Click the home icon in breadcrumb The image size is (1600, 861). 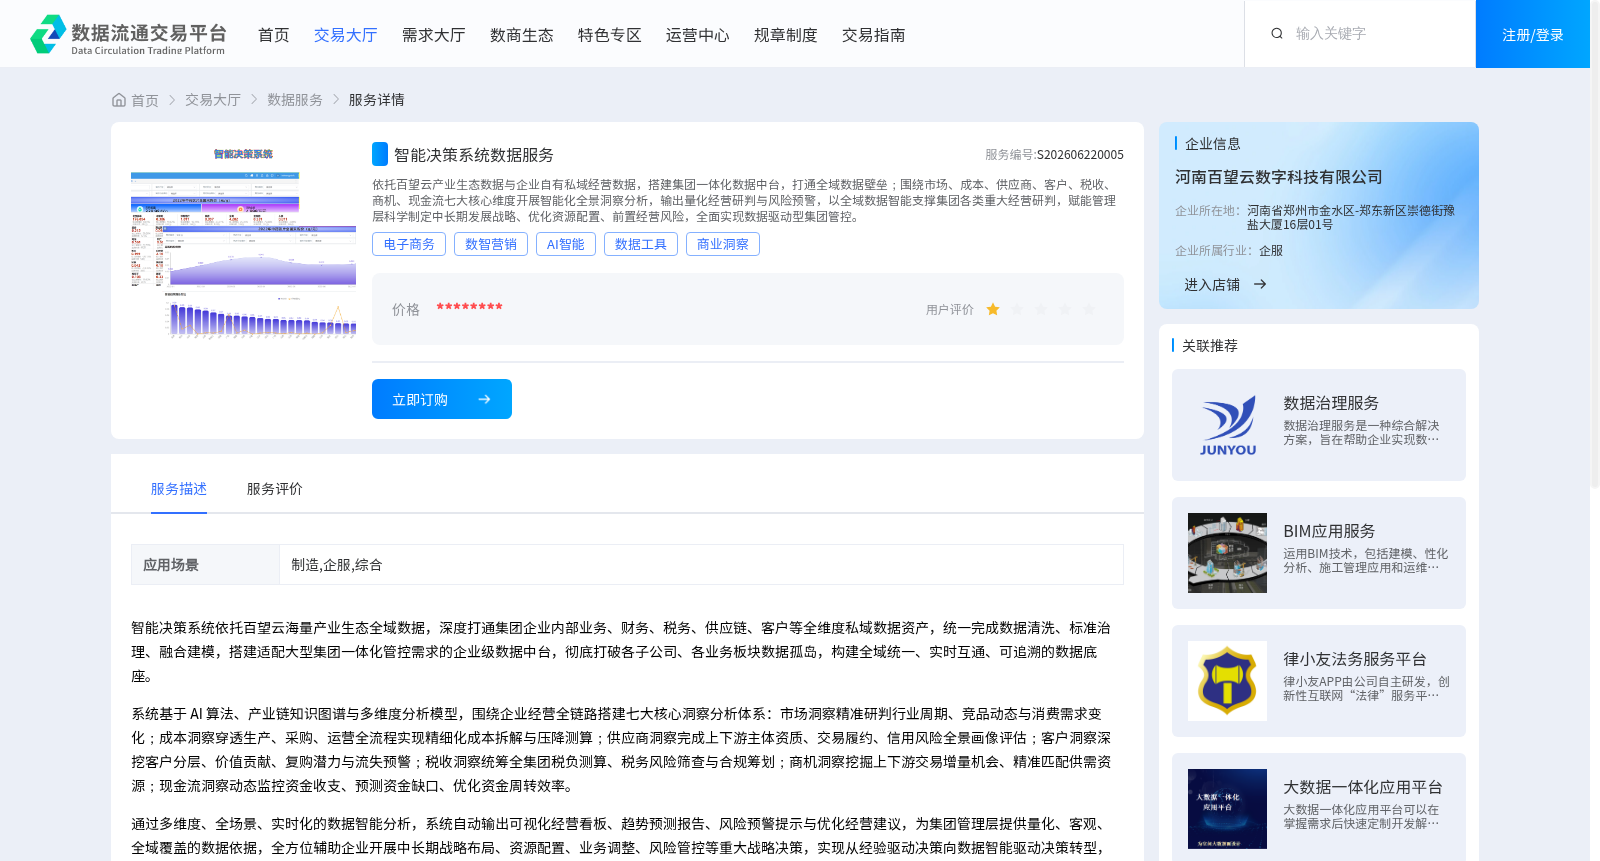pyautogui.click(x=119, y=100)
